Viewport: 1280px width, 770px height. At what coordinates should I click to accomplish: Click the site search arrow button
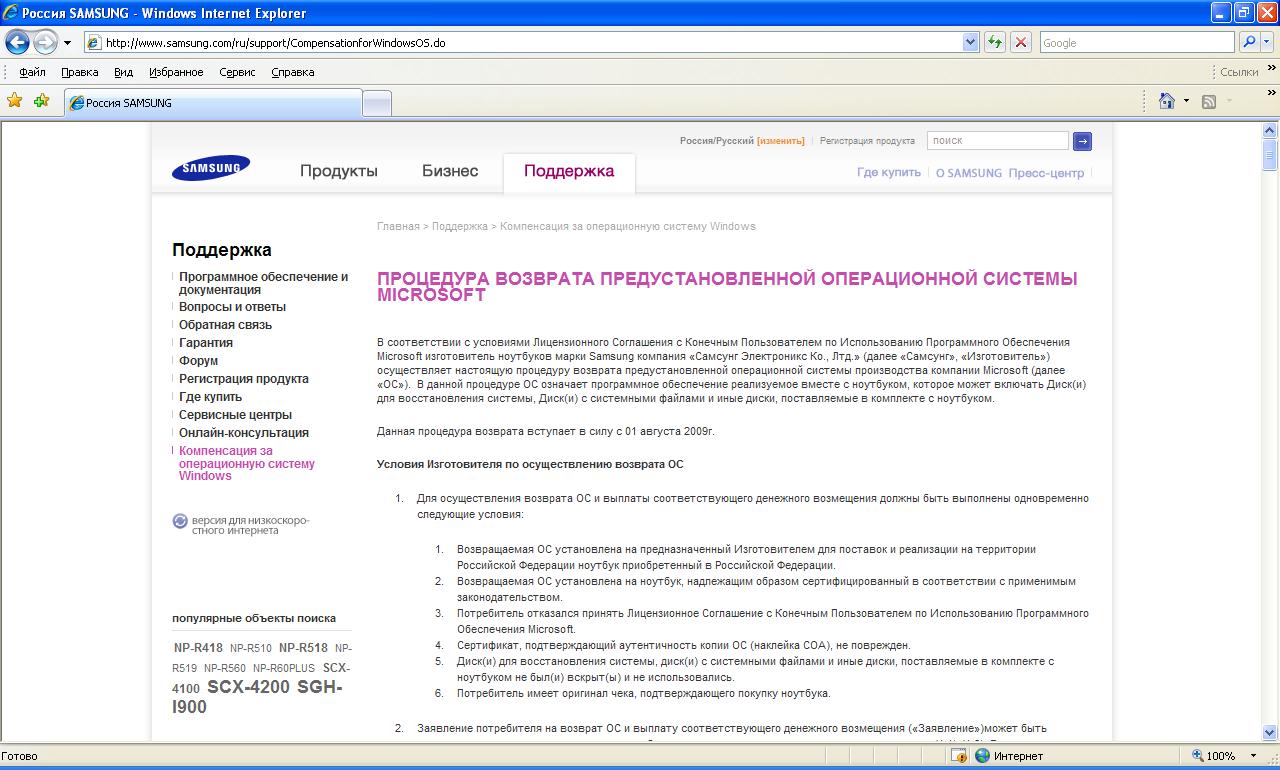[x=1082, y=142]
